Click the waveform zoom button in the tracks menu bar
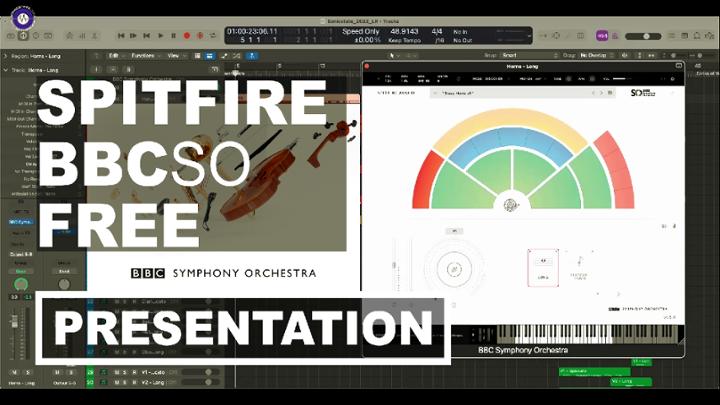This screenshot has height=405, width=720. (625, 56)
